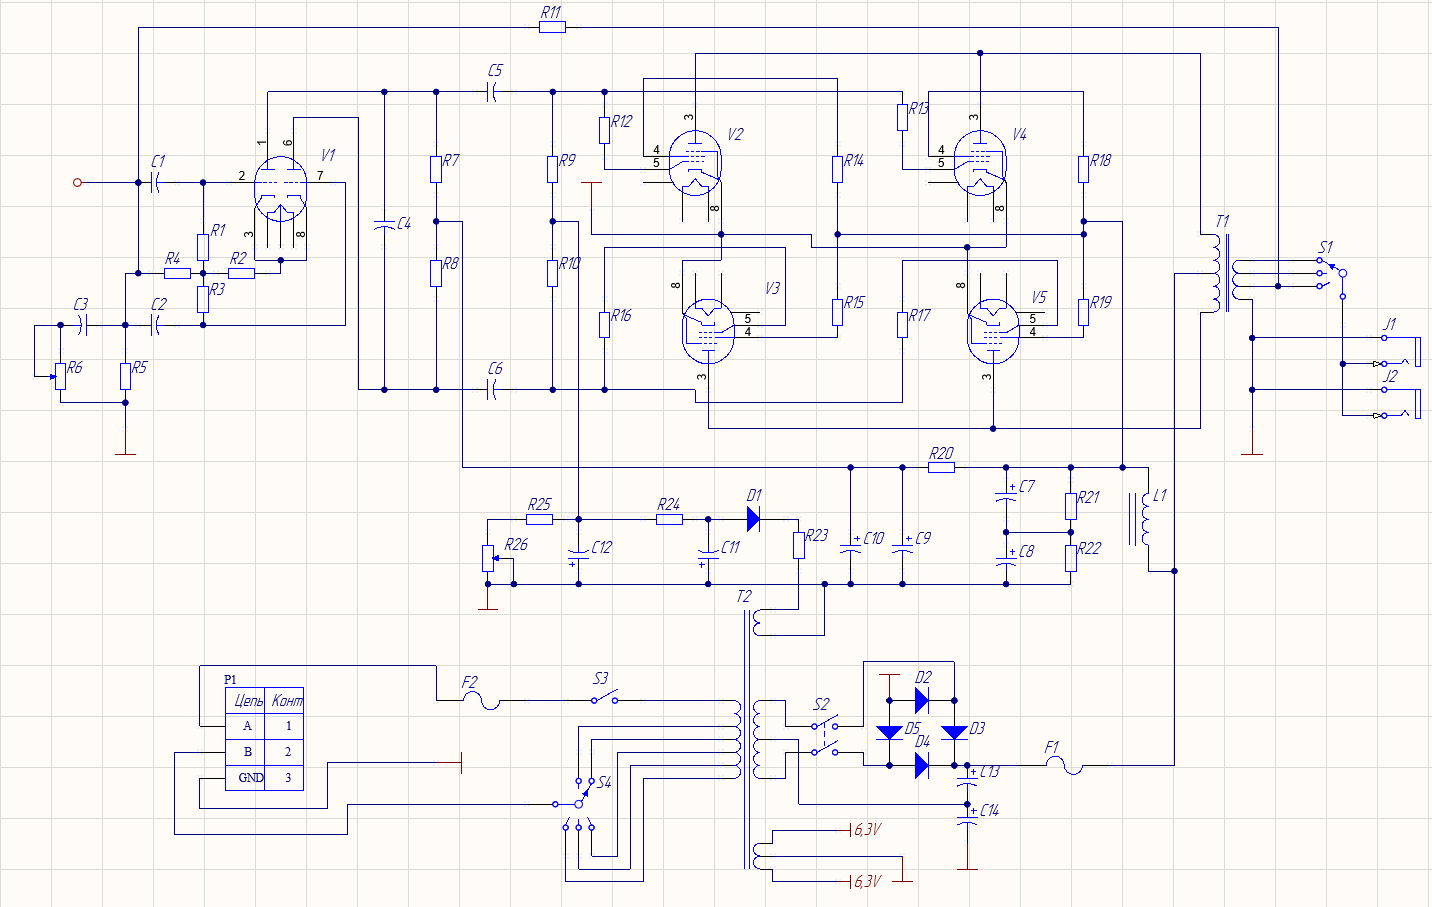The image size is (1432, 907).
Task: Click the R16 designator label
Action: 621,315
